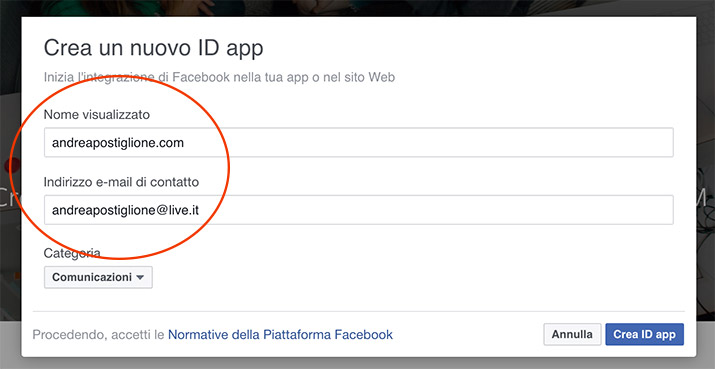The width and height of the screenshot is (715, 369).
Task: Click the Nome visualizzato input field
Action: [358, 143]
